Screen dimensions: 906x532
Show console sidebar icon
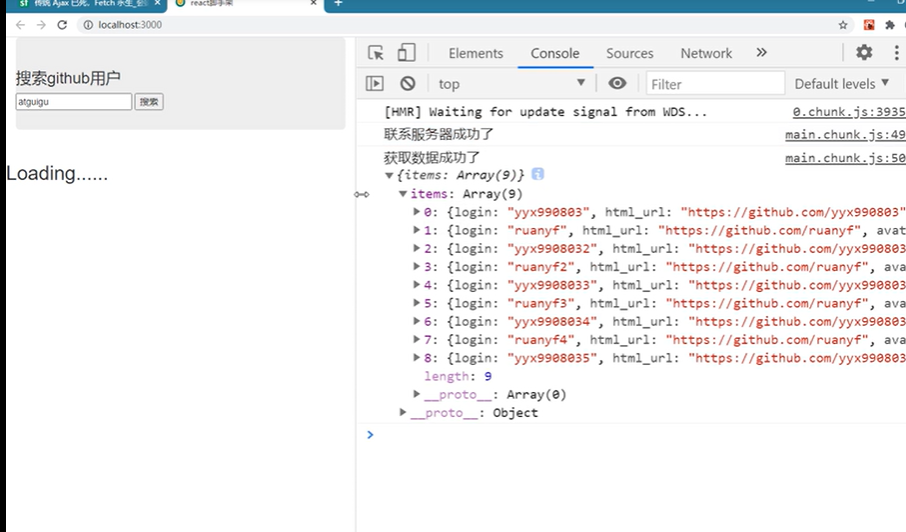pos(374,84)
